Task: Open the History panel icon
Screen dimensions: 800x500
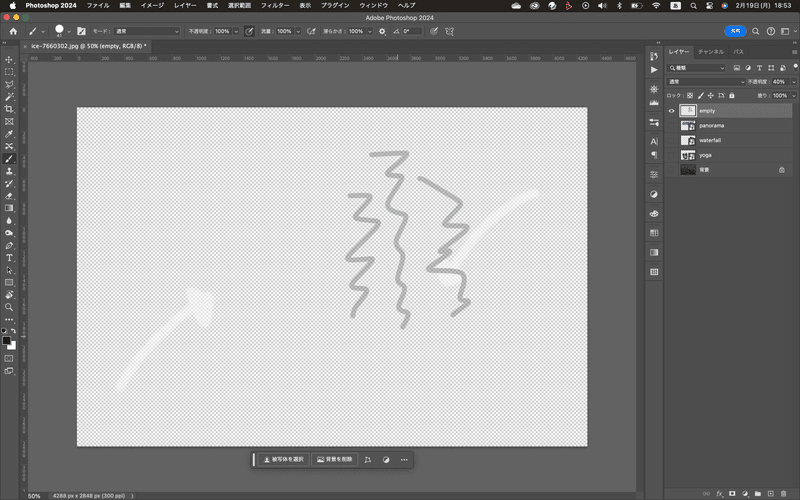Action: 654,56
